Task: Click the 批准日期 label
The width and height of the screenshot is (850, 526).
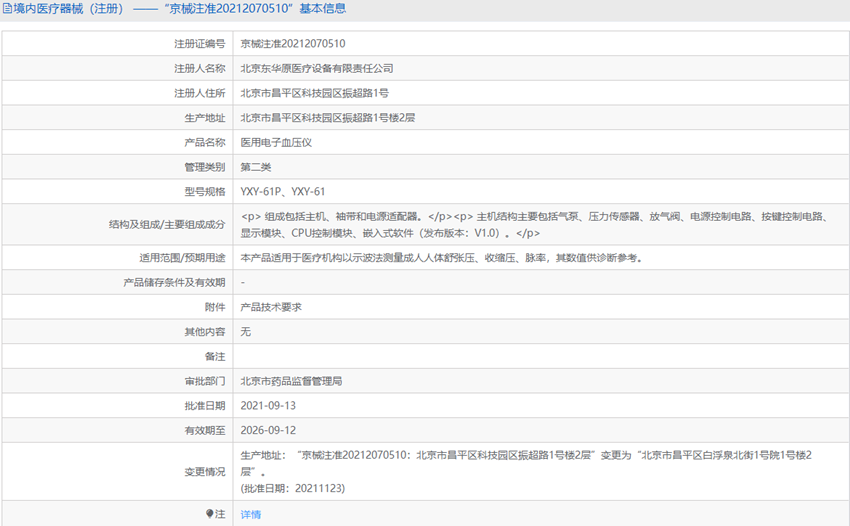Action: (x=205, y=406)
